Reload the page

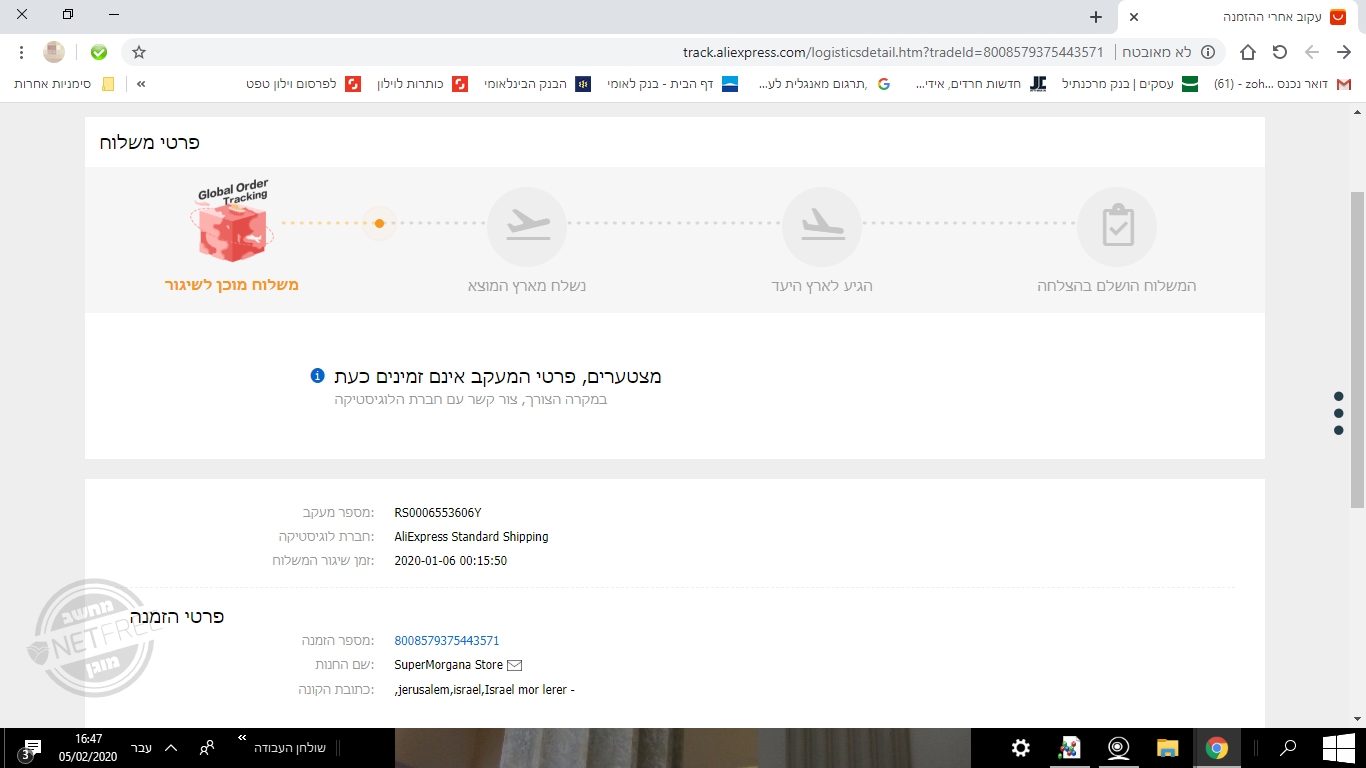(x=1280, y=52)
